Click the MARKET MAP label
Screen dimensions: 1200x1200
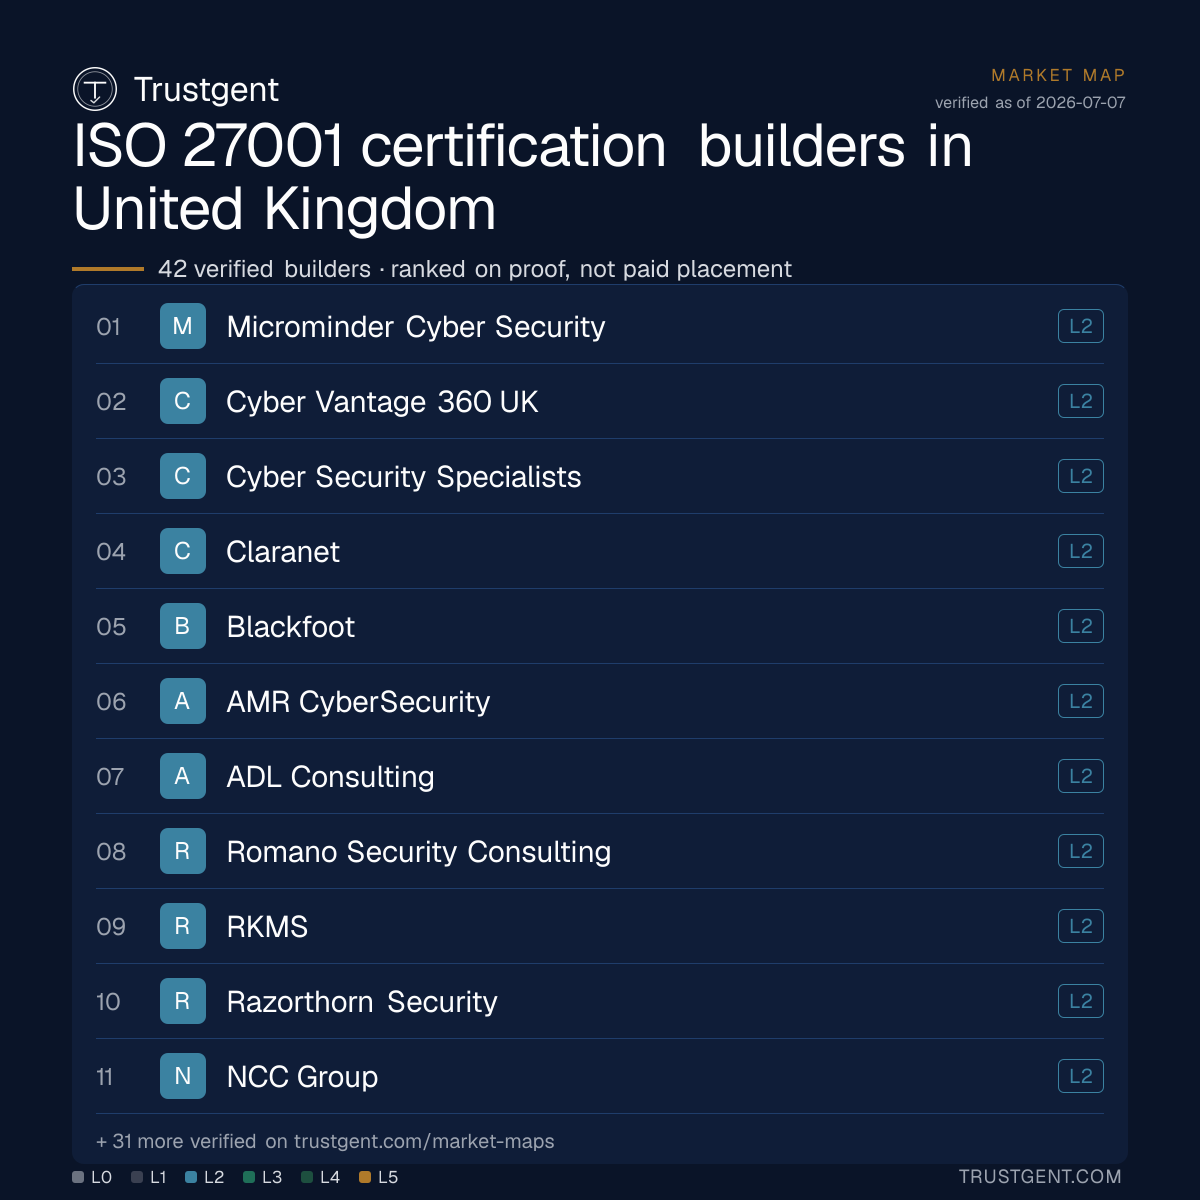pos(1058,75)
